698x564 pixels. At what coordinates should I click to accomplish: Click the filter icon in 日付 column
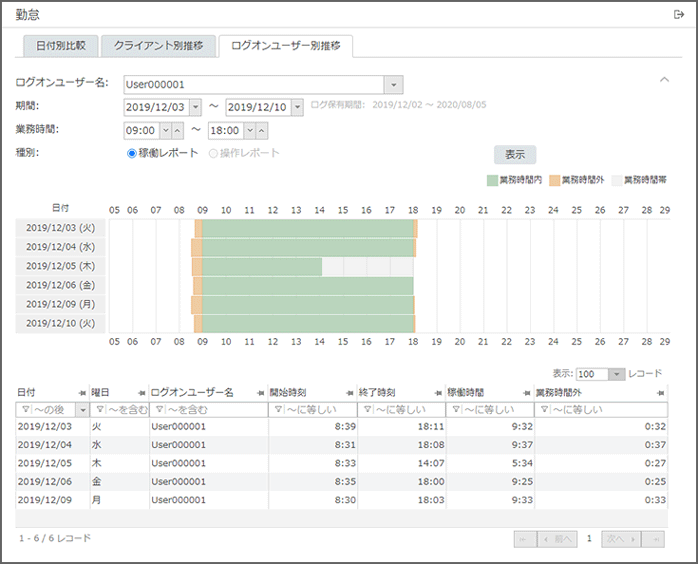pos(26,409)
